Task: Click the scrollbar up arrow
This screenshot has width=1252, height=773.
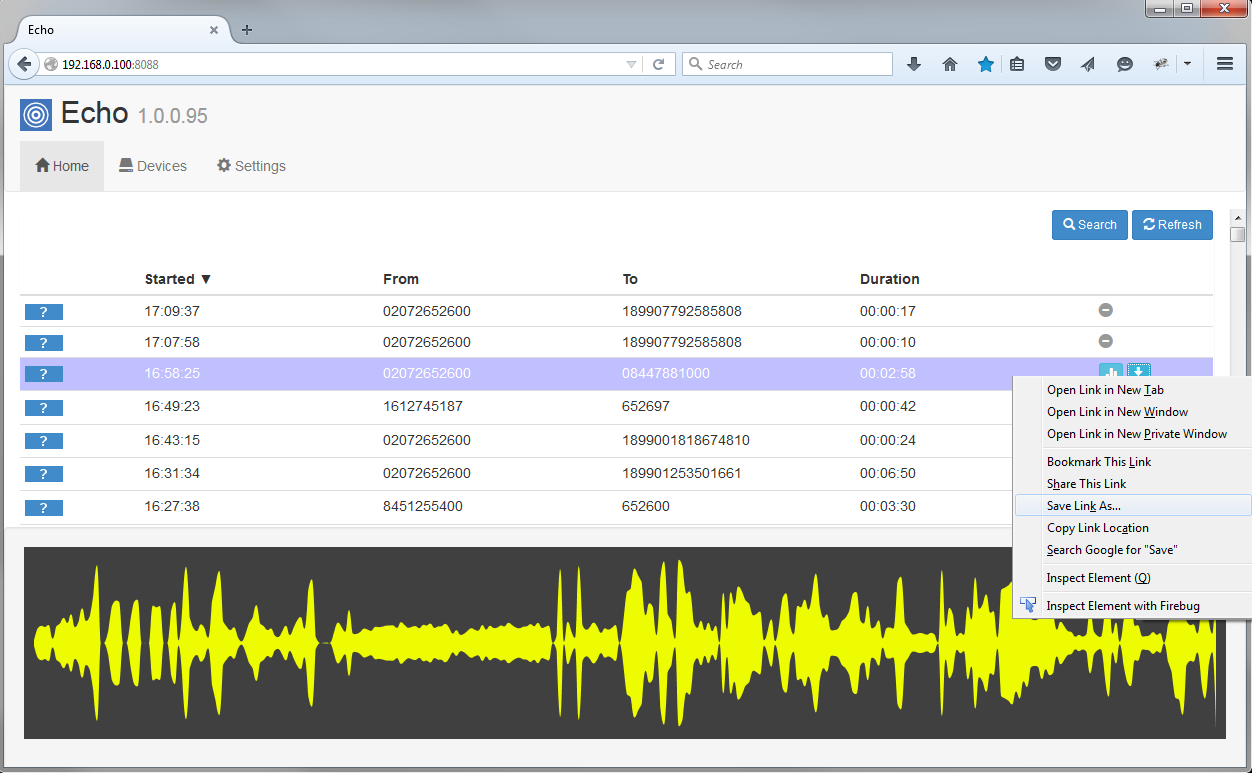Action: [1238, 217]
